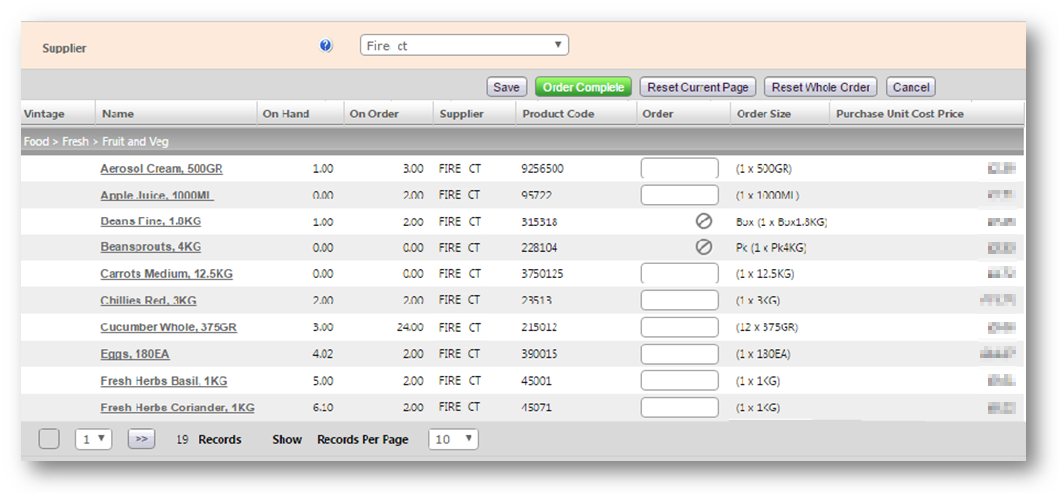
Task: Open the Beansprouts, 4KG link
Action: [x=151, y=248]
